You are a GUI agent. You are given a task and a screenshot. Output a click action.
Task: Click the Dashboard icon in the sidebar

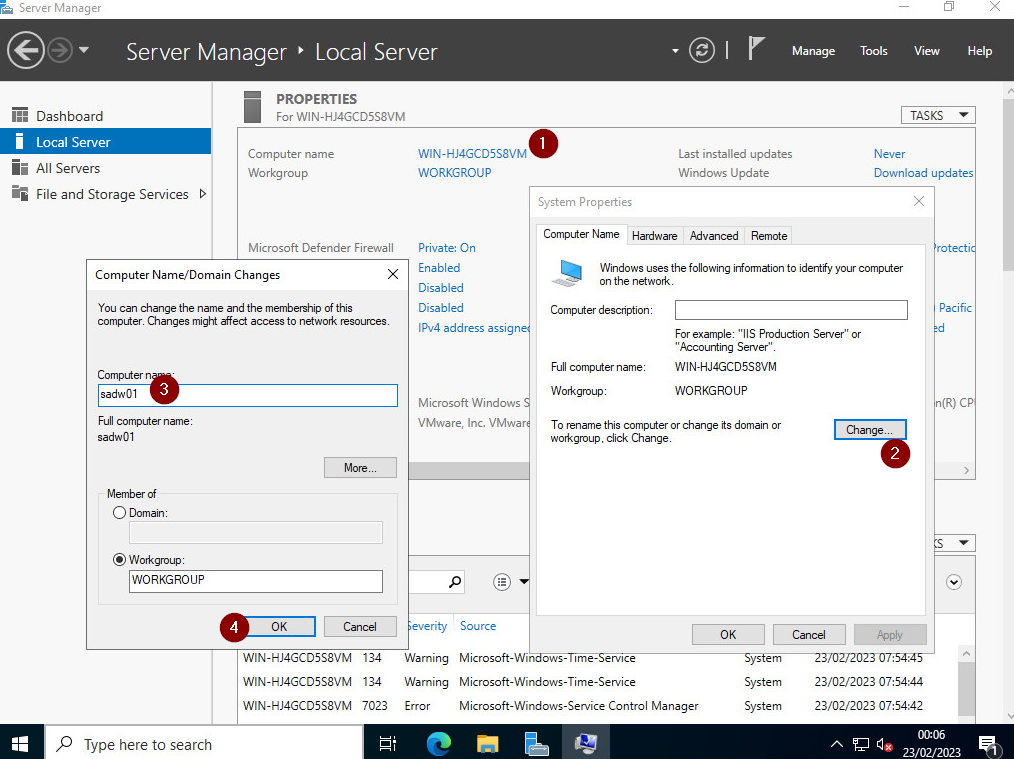[x=20, y=115]
